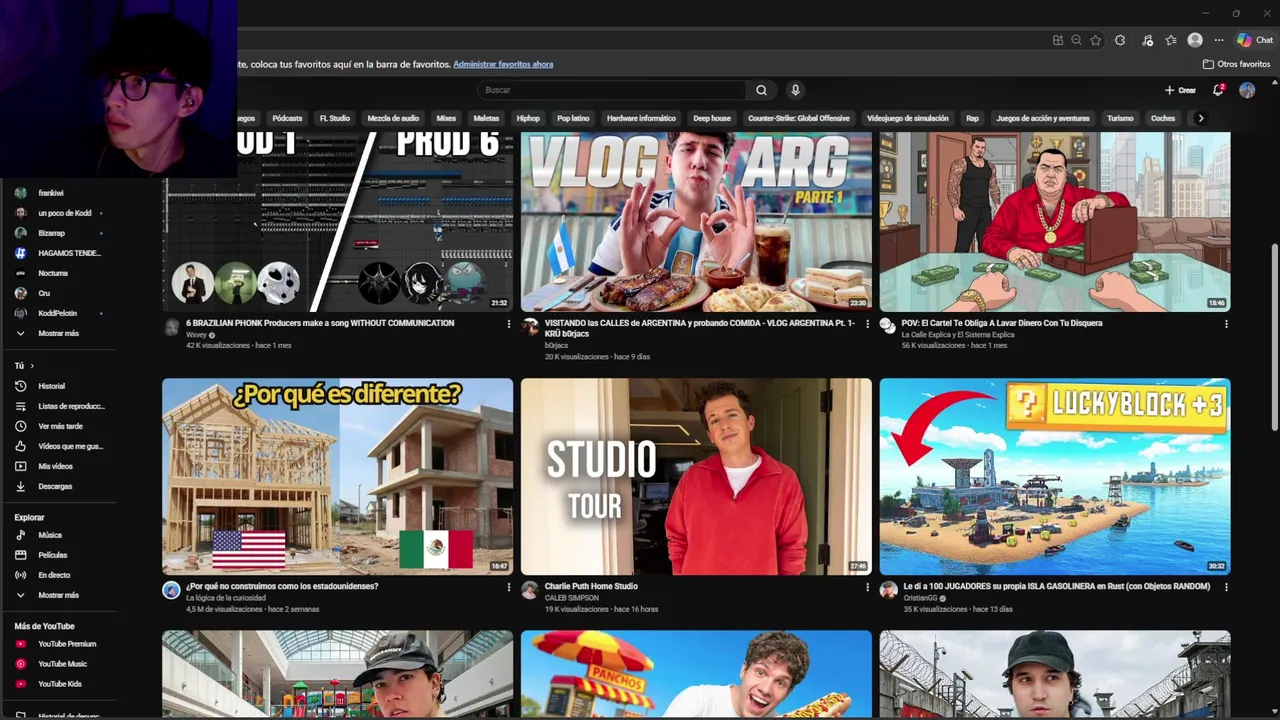Screen dimensions: 1280x720
Task: Open Películas in Explorar section
Action: click(x=52, y=555)
